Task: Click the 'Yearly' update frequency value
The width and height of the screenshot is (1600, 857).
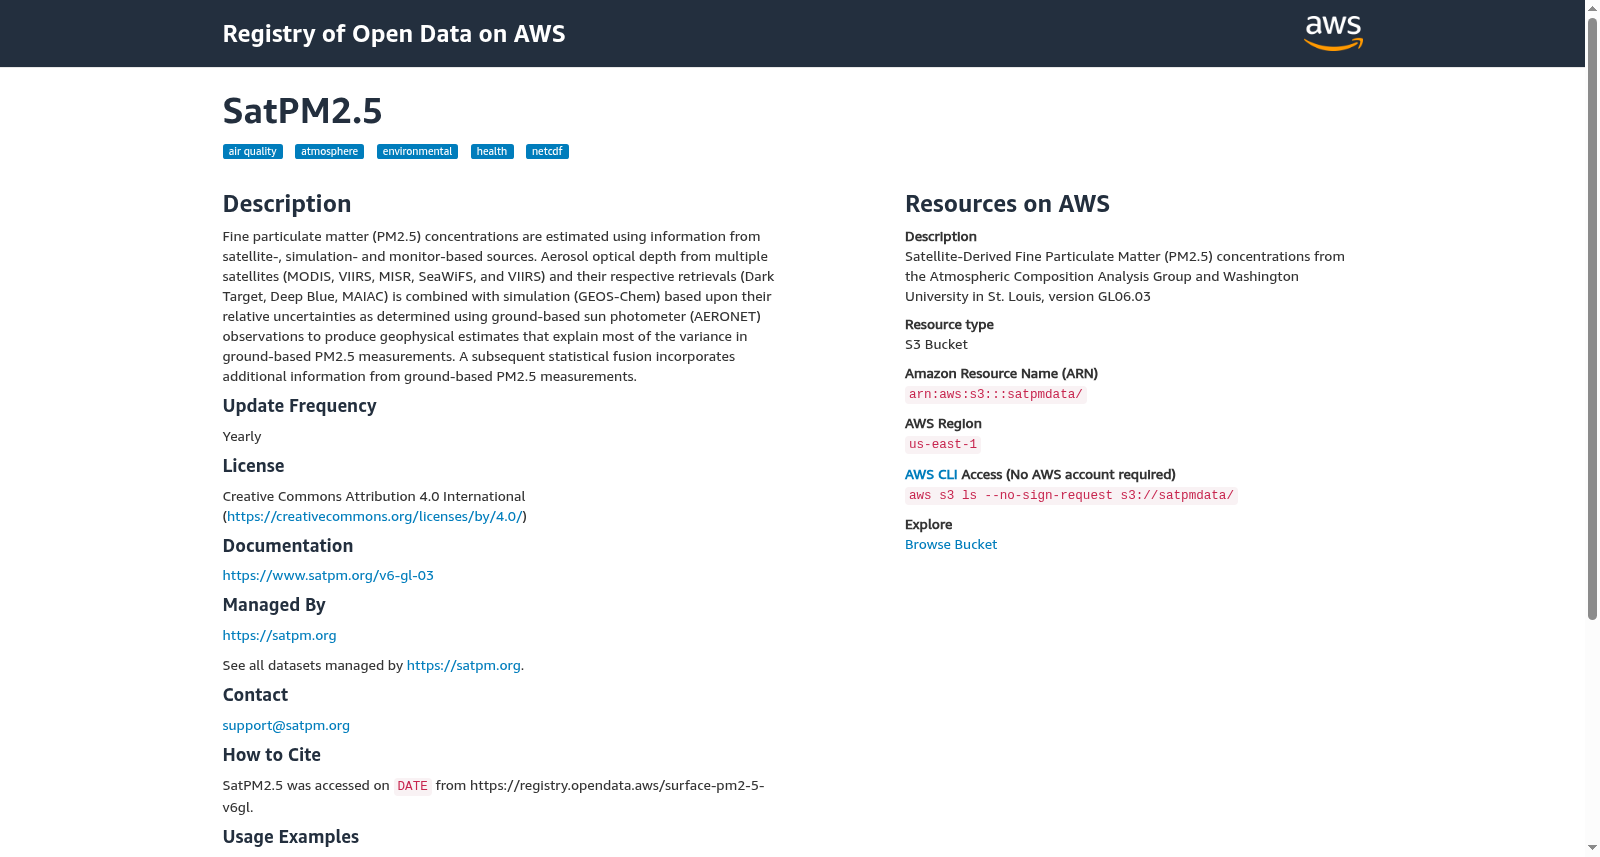Action: [242, 437]
